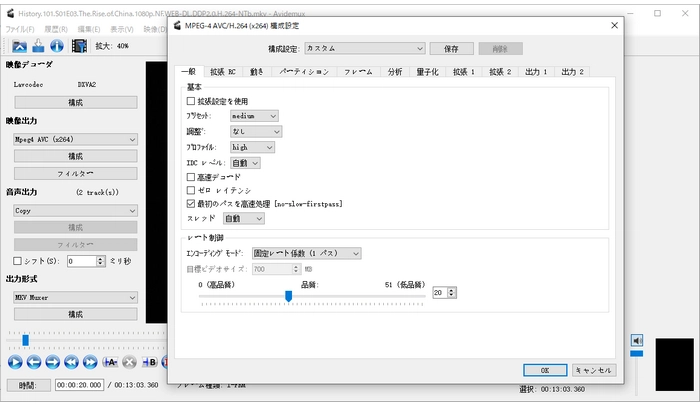The width and height of the screenshot is (700, 407).
Task: Enable the 拡張設定を使用 checkbox
Action: pos(192,101)
